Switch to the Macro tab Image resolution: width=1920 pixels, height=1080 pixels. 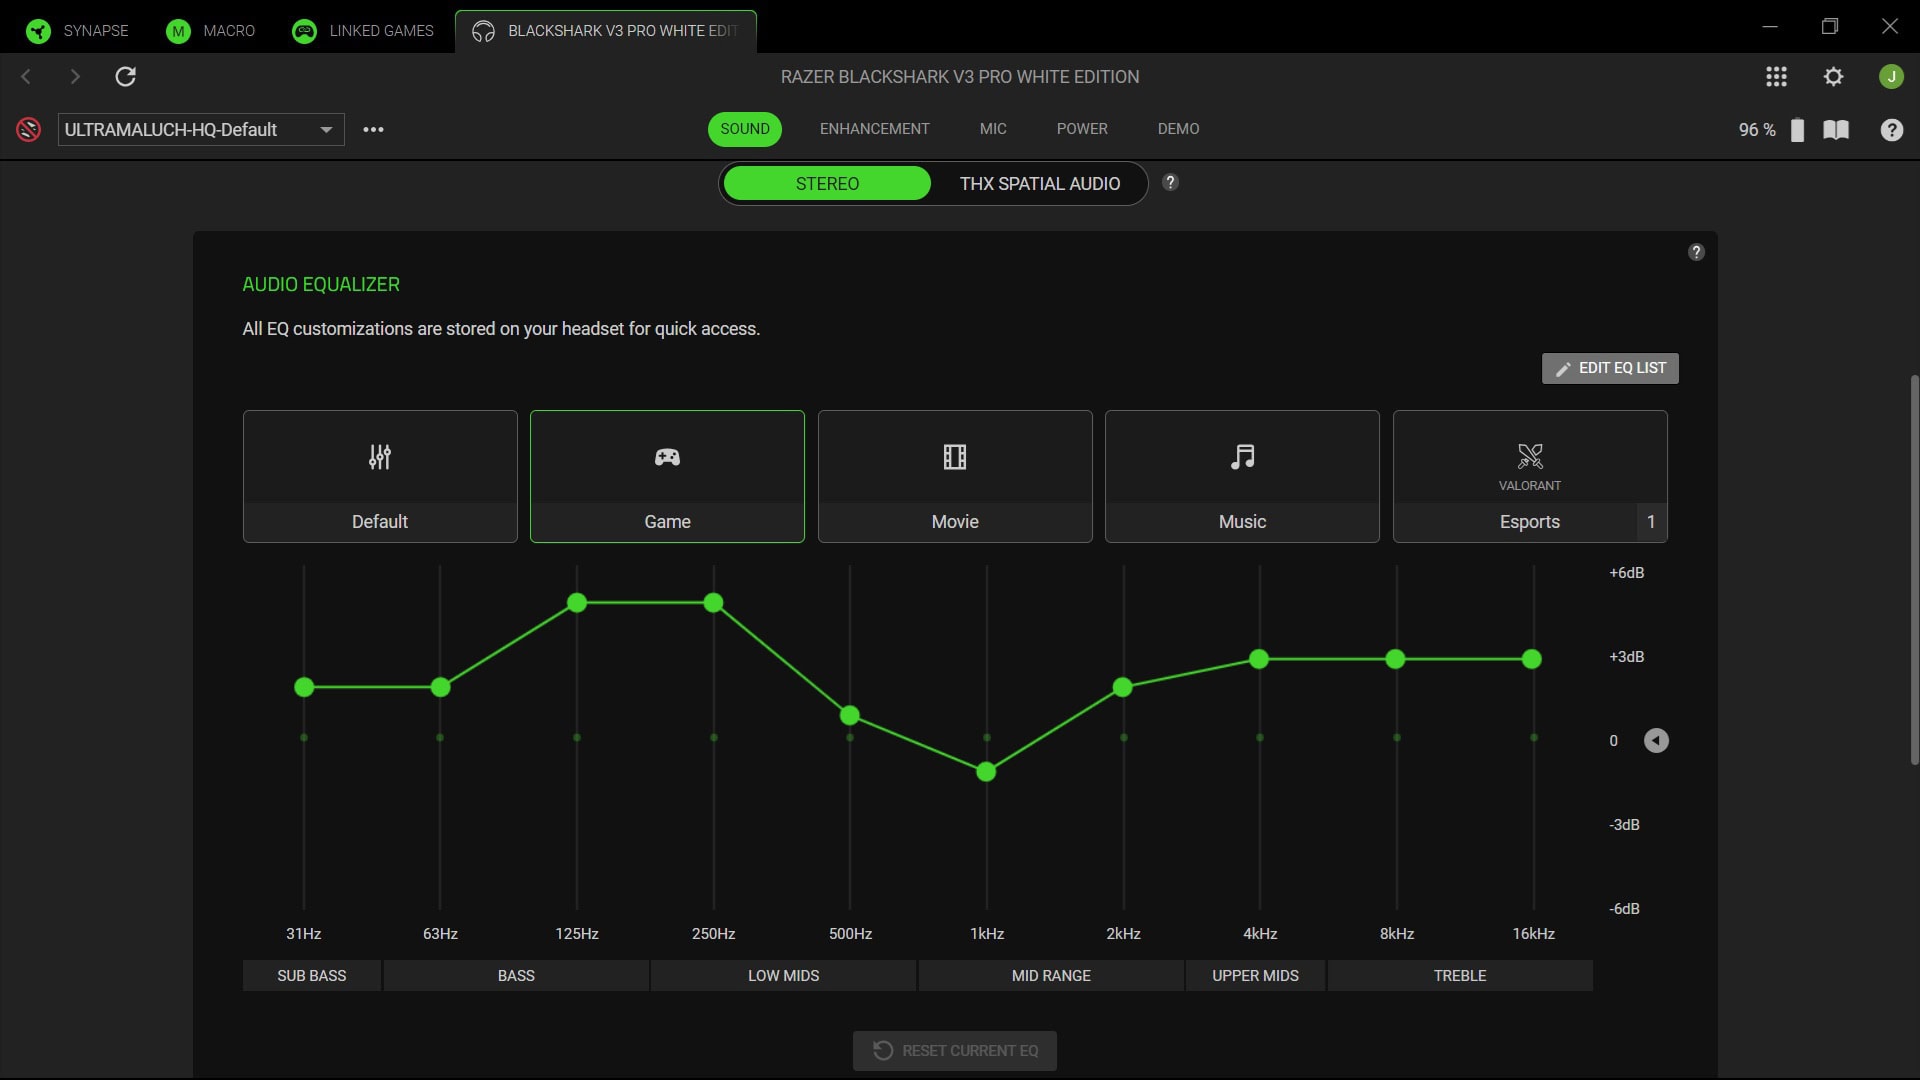[211, 30]
